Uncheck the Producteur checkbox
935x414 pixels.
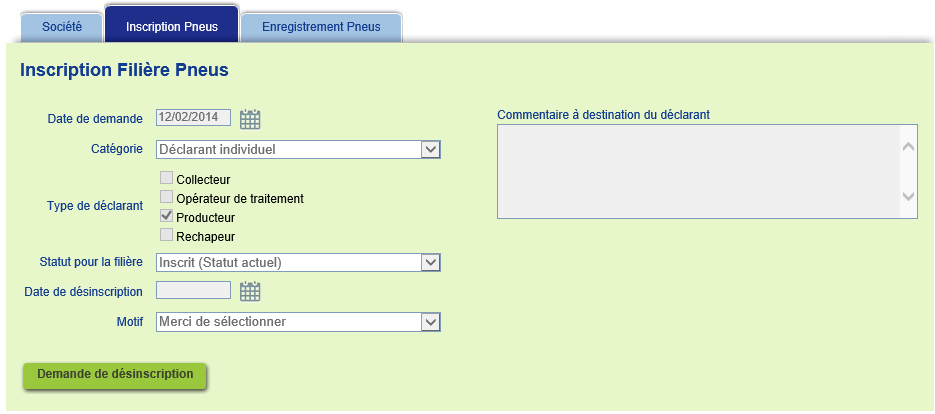tap(166, 216)
